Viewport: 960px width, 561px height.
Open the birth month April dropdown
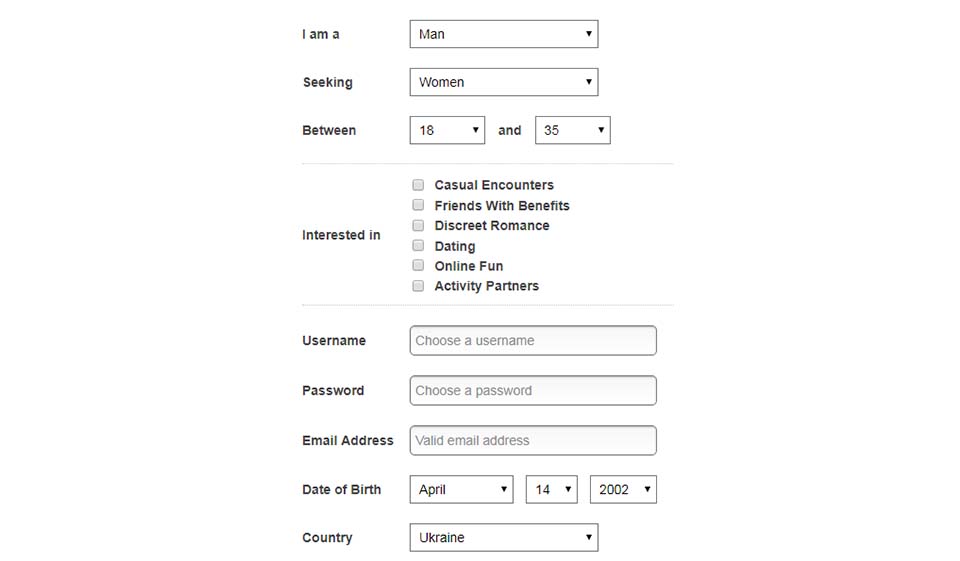462,489
